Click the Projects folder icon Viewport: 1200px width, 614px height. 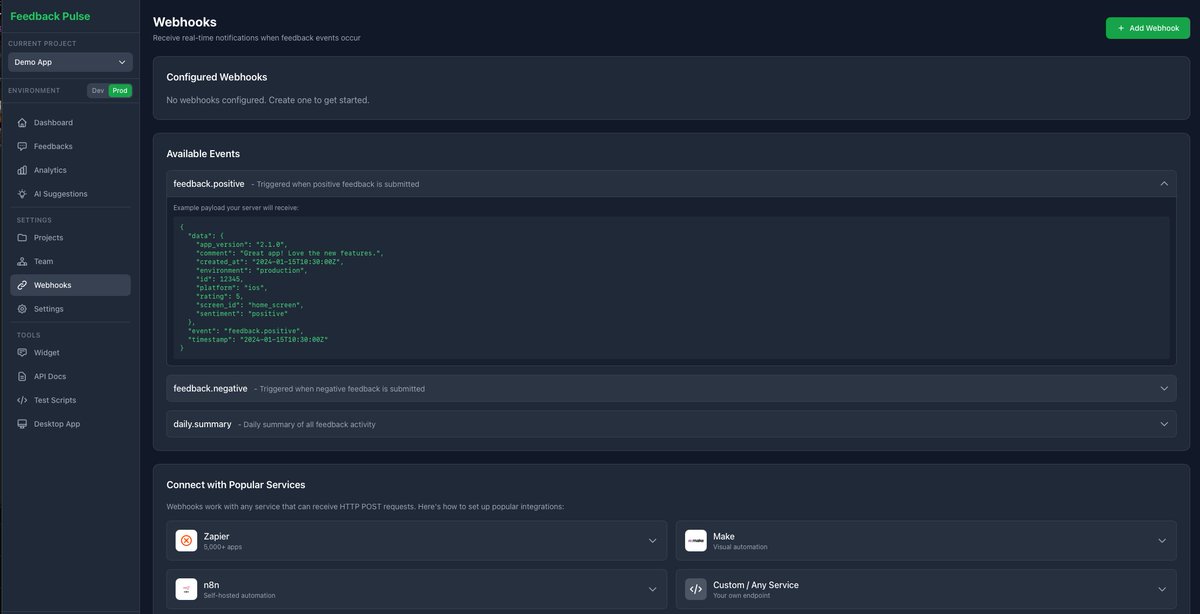pos(23,238)
